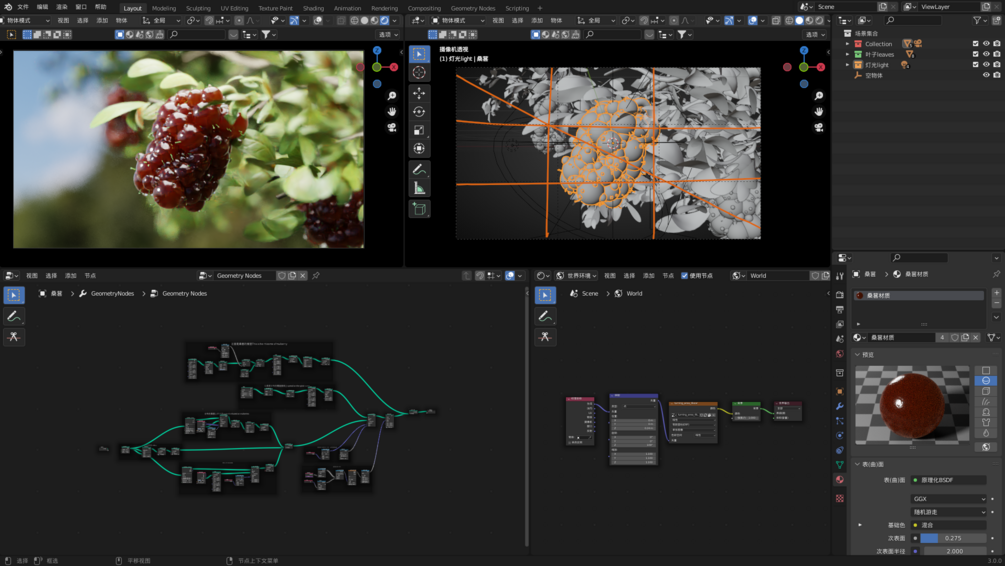Screen dimensions: 1005x566
Task: Open the Object Data properties triangle tab
Action: pos(840,464)
